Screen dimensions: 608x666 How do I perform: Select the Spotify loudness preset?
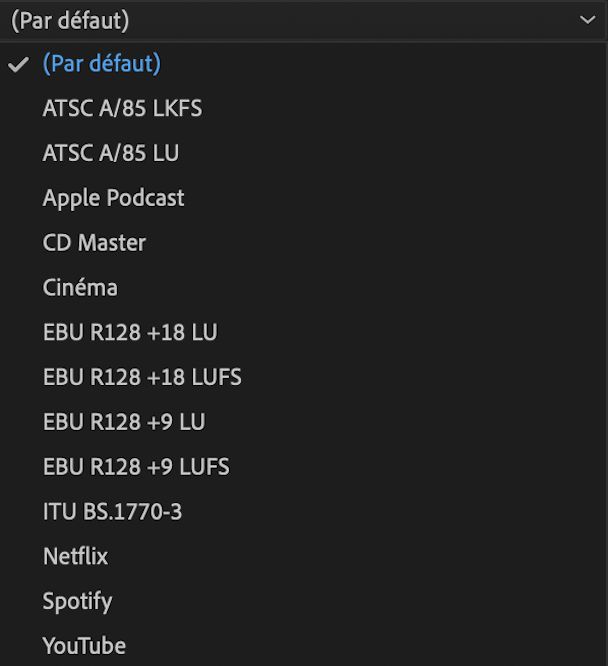77,601
